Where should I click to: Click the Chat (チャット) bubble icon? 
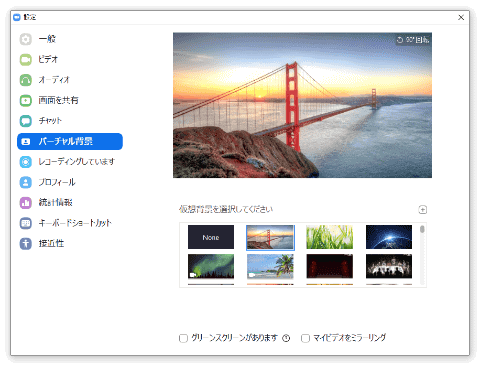coord(26,121)
